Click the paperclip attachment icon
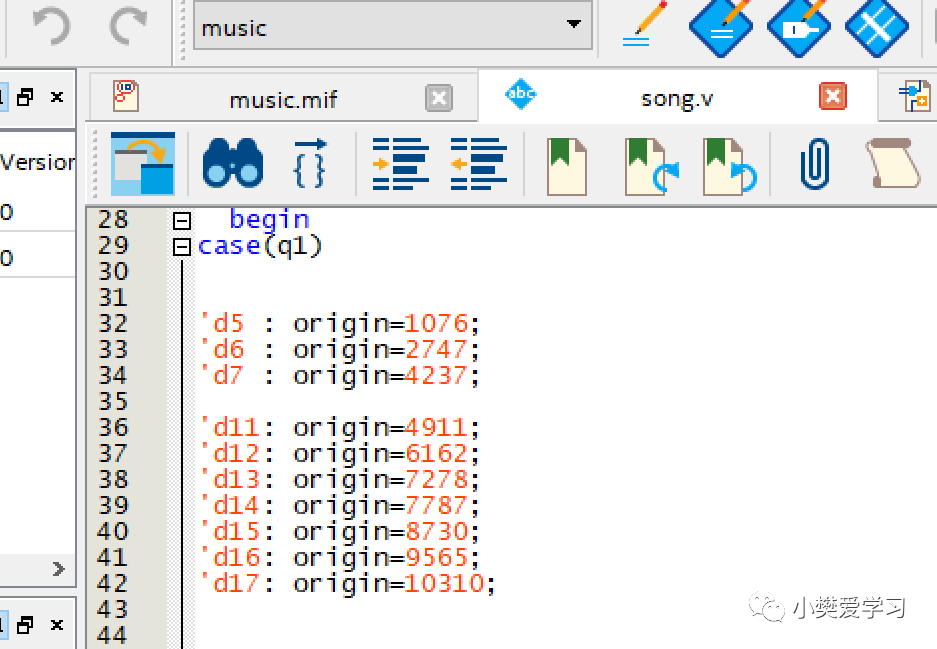This screenshot has height=649, width=937. [814, 164]
